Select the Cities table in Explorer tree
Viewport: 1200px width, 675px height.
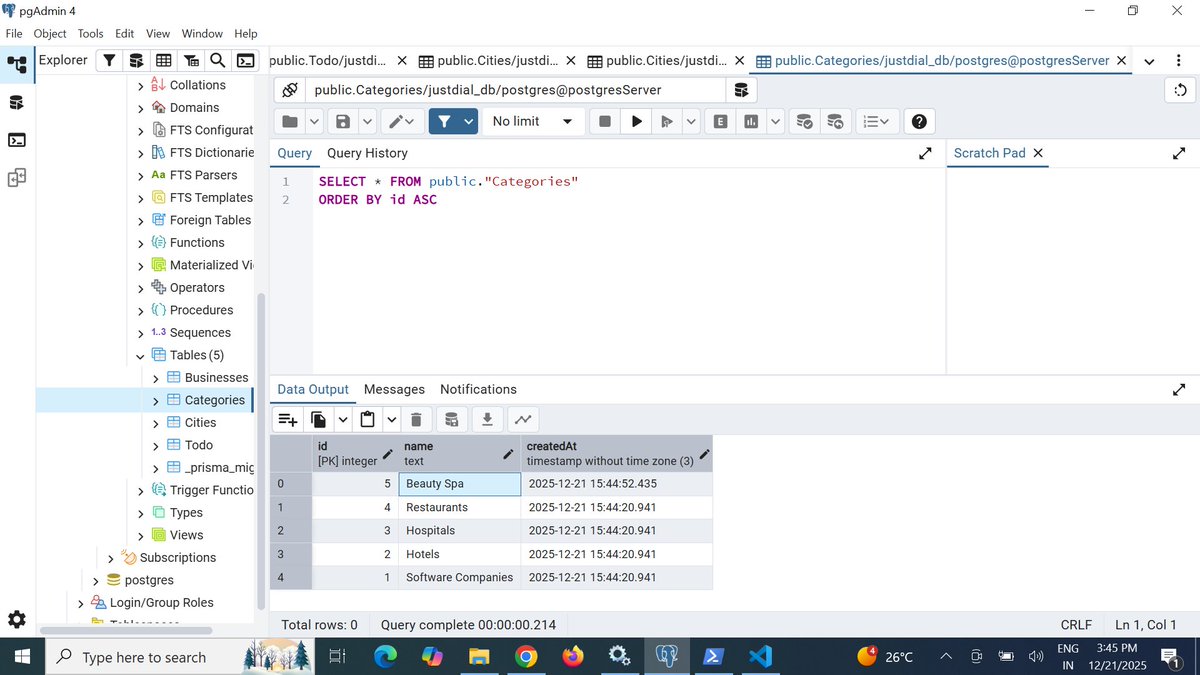(200, 423)
